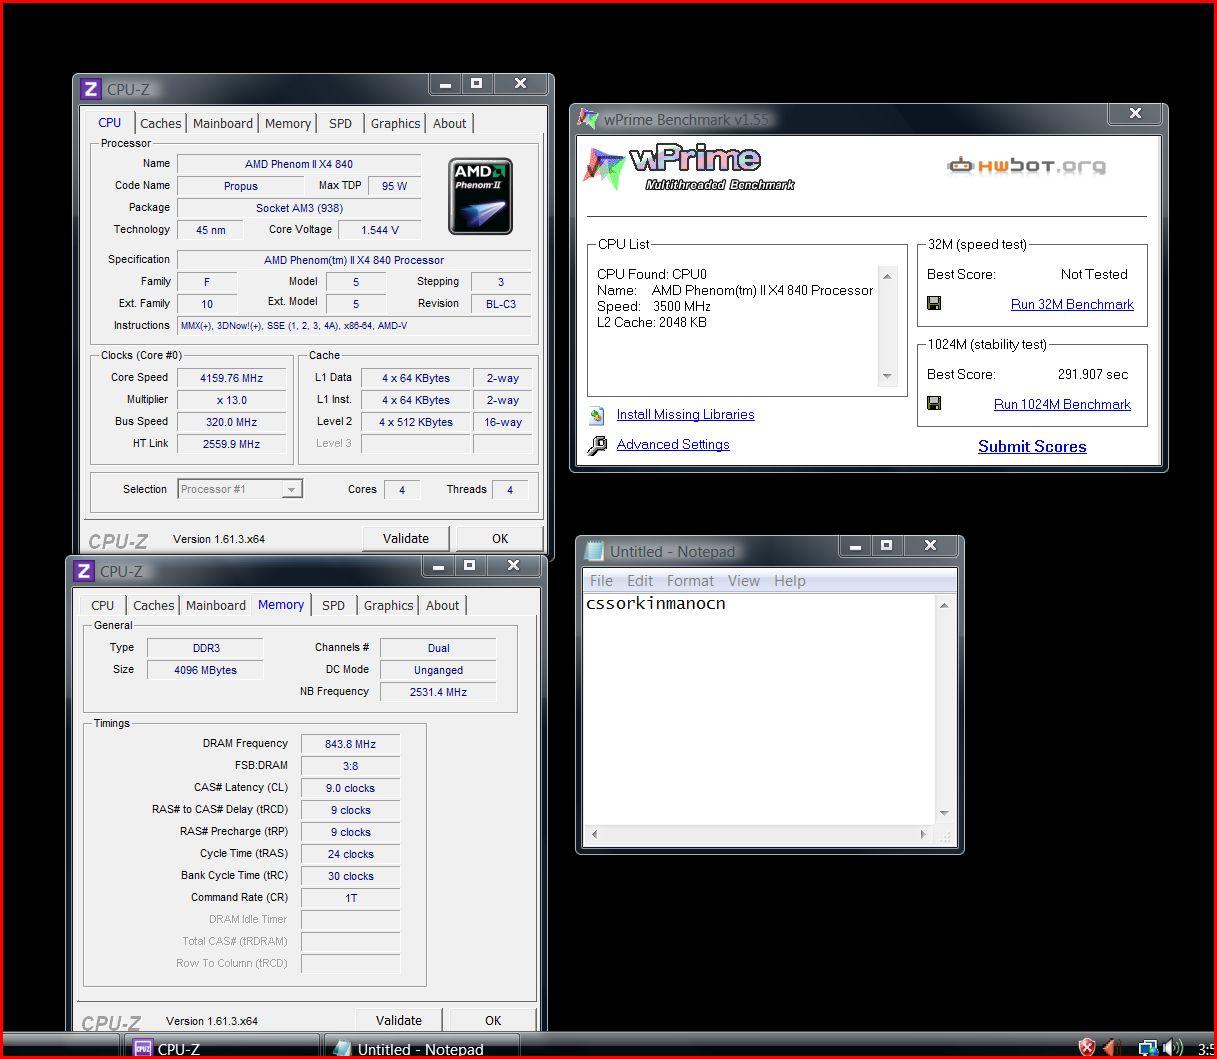This screenshot has height=1059, width=1217.
Task: Click the wPrime logo image
Action: (690, 168)
